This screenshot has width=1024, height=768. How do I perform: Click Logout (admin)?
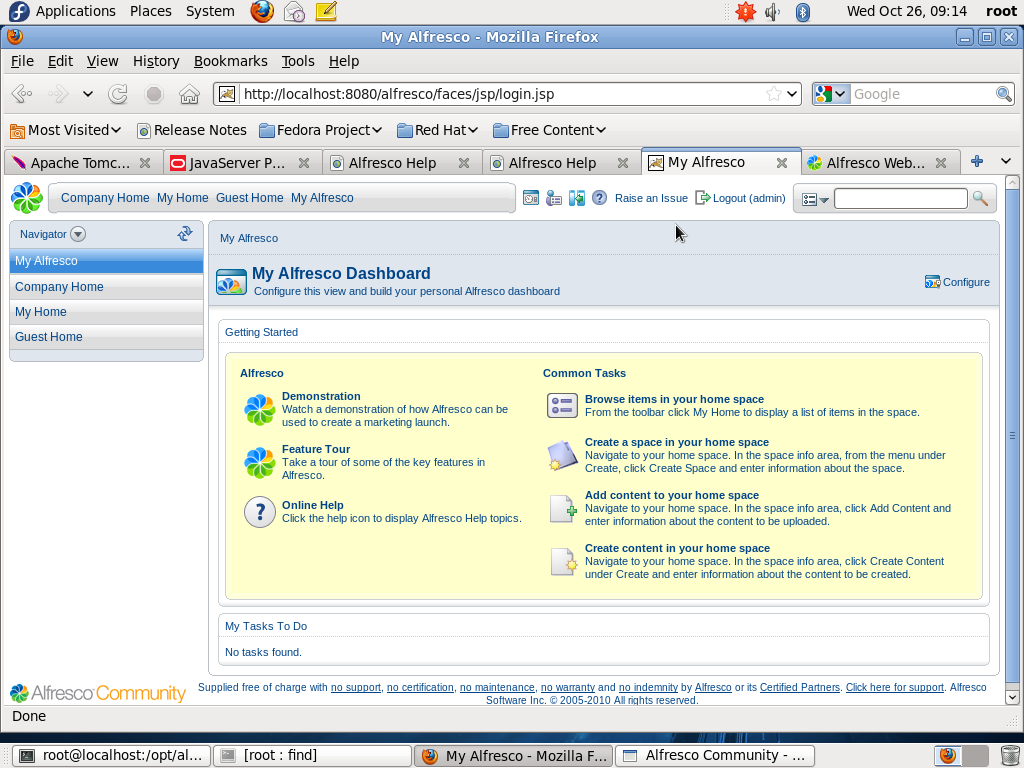coord(741,198)
